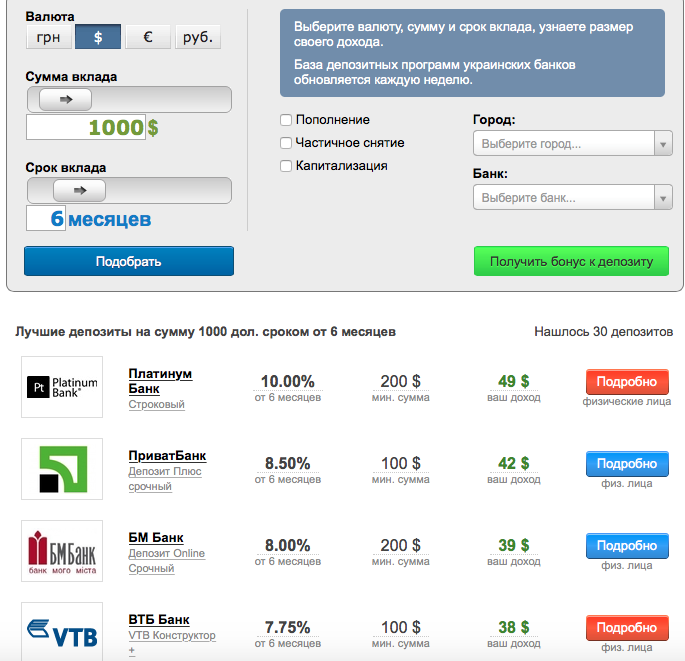
Task: Select the euro currency option
Action: coord(148,37)
